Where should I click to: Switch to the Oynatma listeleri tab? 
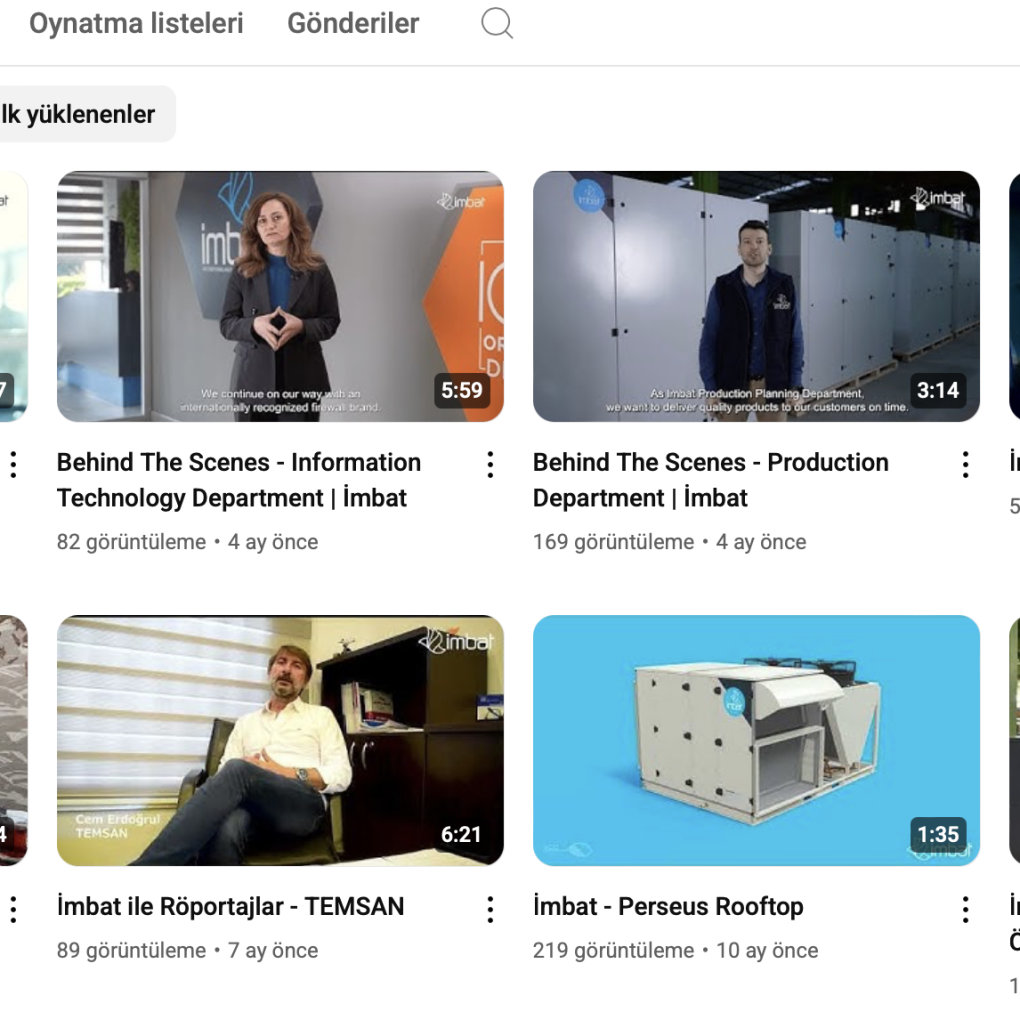[136, 23]
